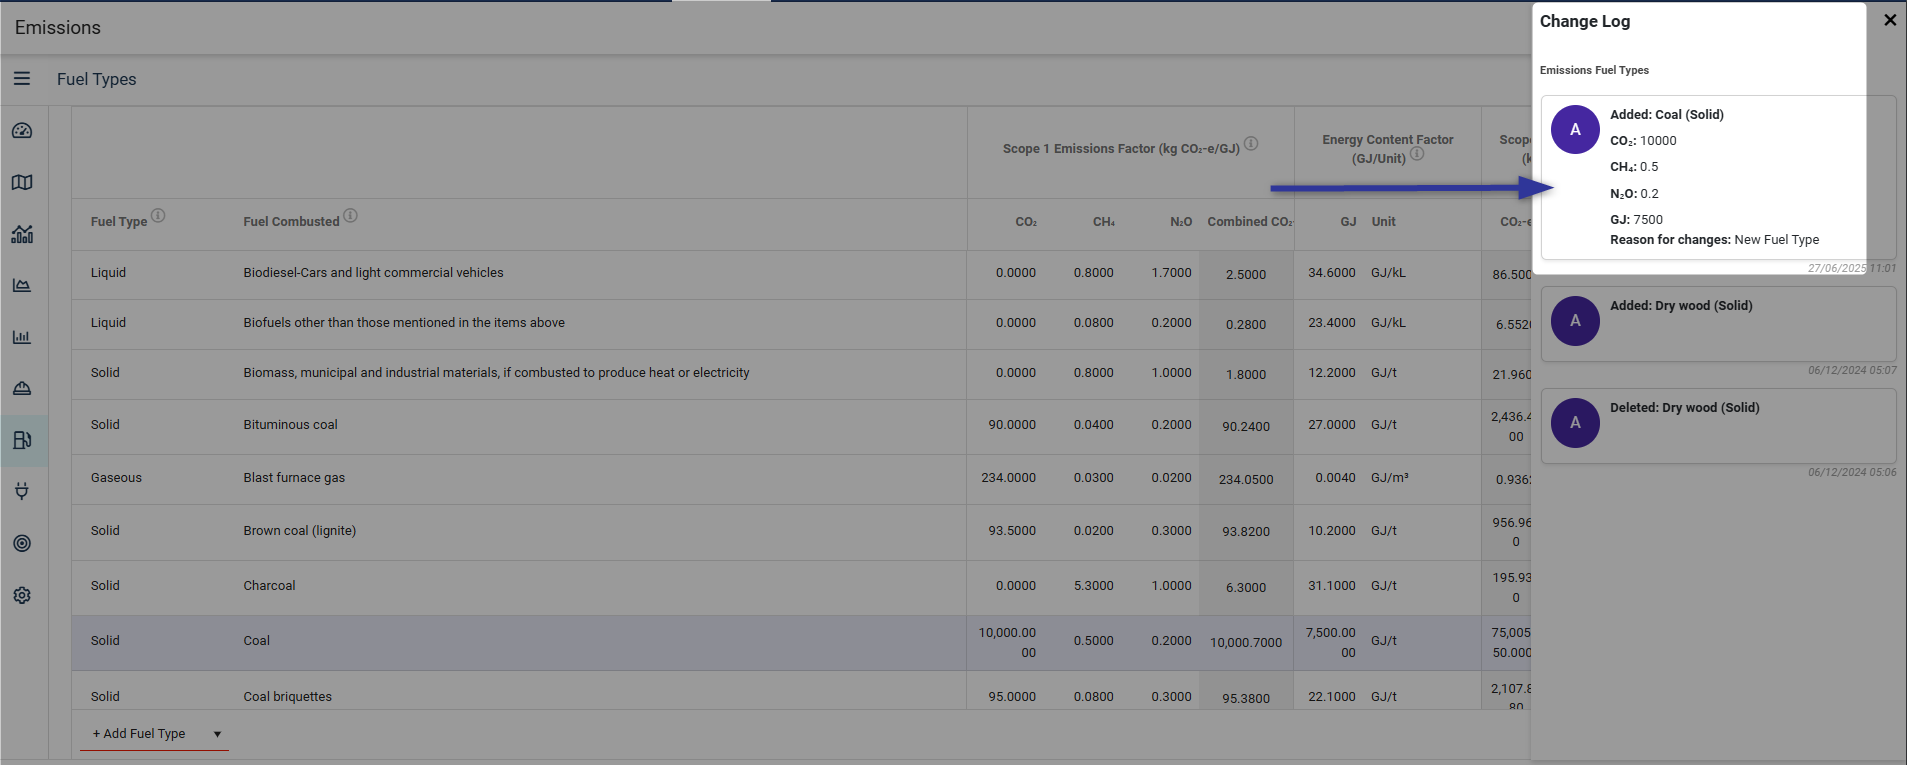Click info icon next to Energy Content Factor
The height and width of the screenshot is (765, 1907).
pos(1417,153)
